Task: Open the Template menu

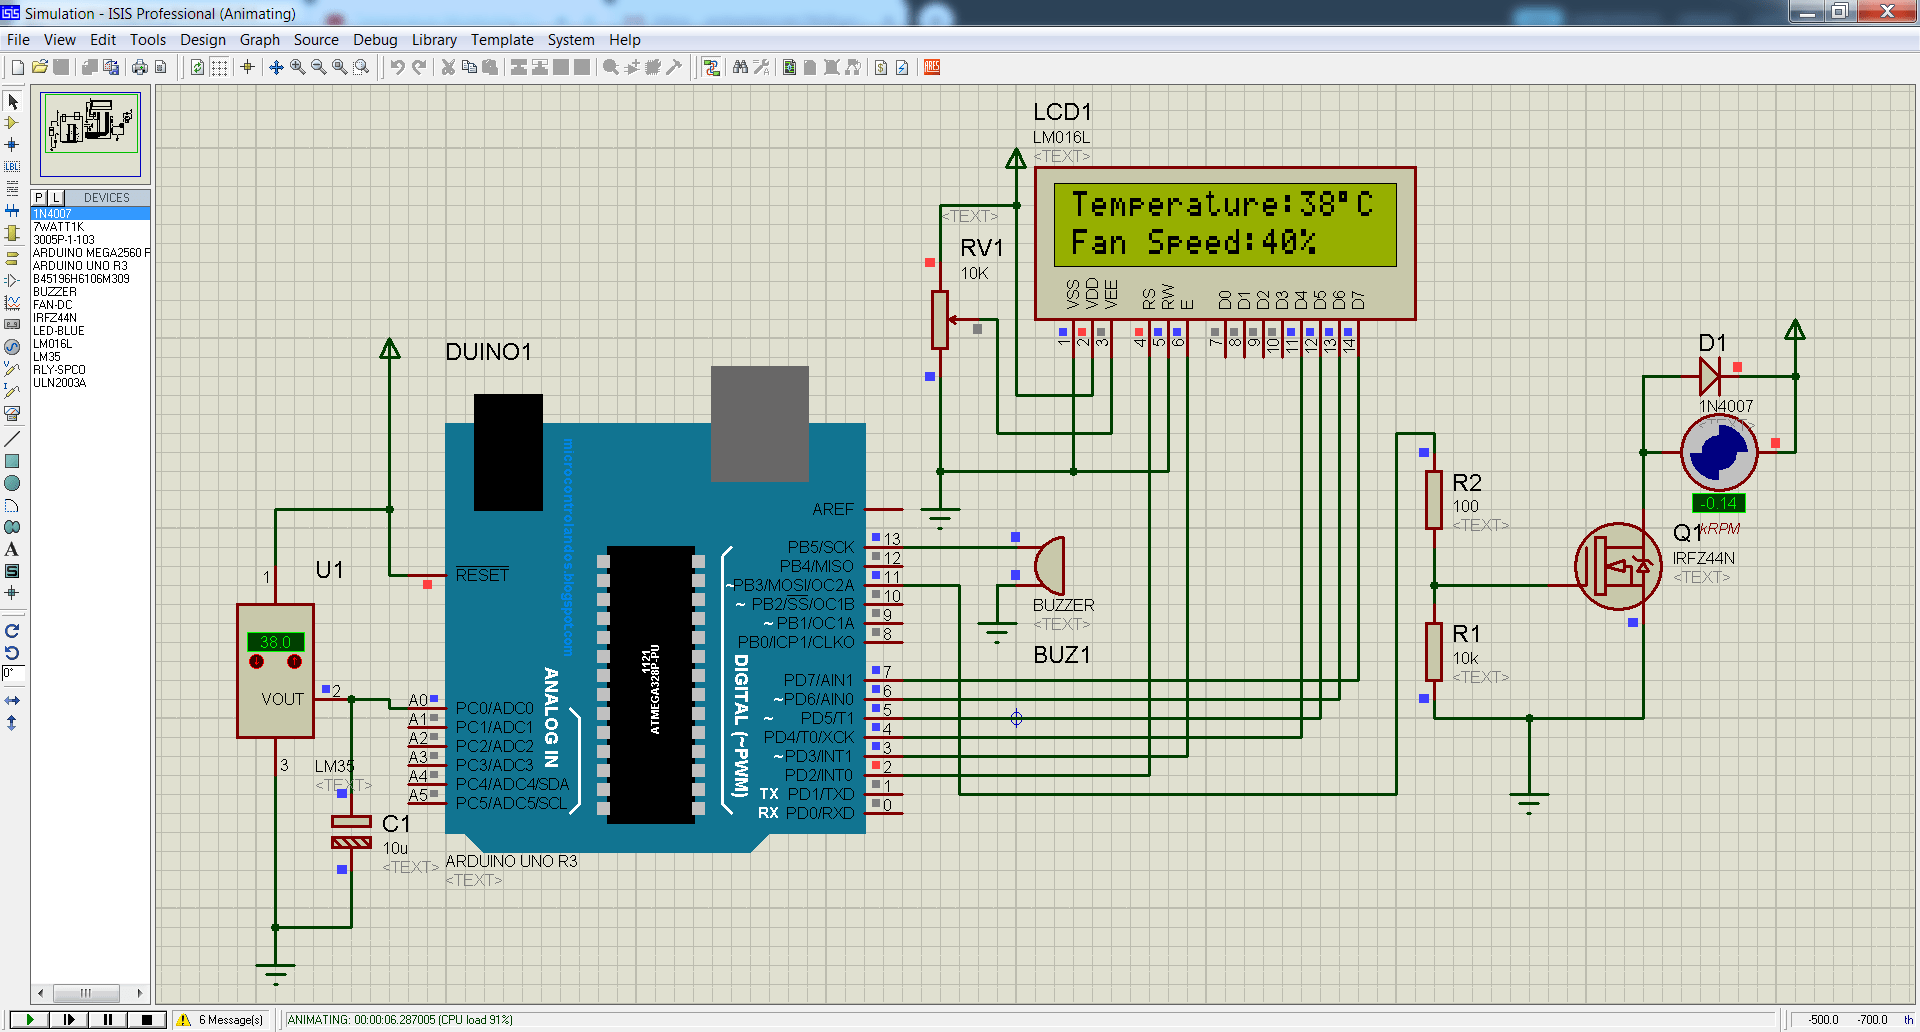Action: click(502, 40)
